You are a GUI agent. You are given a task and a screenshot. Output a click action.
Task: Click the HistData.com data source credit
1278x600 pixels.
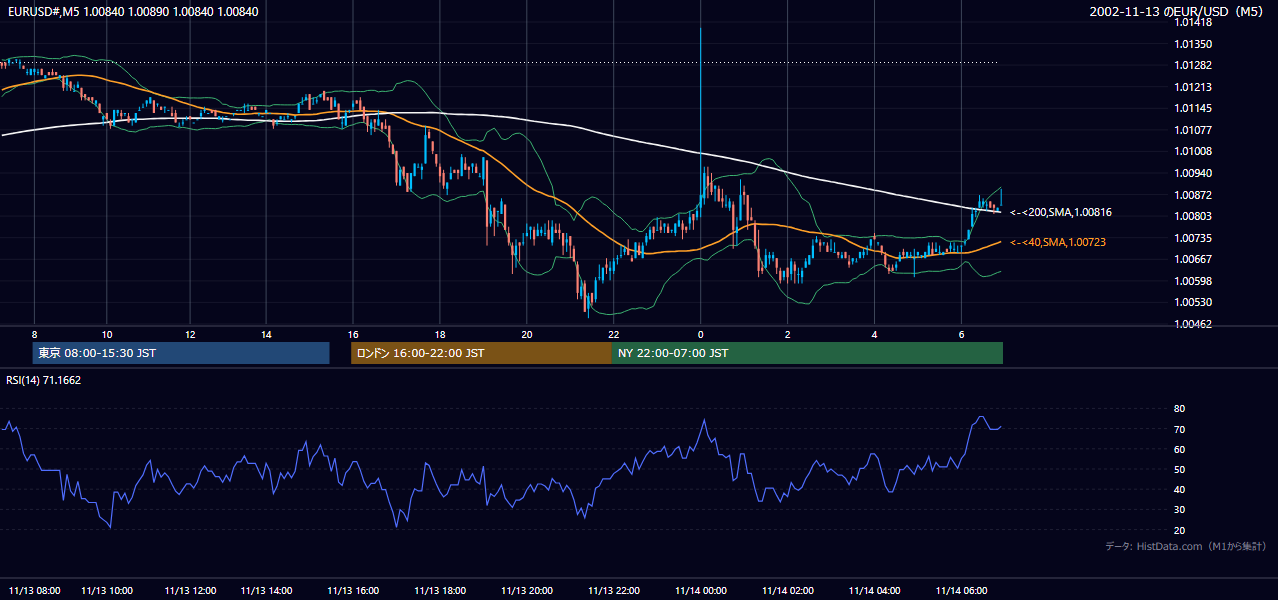coord(1186,546)
